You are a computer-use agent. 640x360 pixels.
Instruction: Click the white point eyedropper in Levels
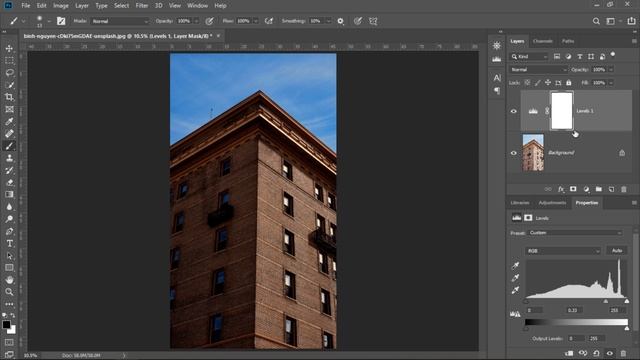516,290
